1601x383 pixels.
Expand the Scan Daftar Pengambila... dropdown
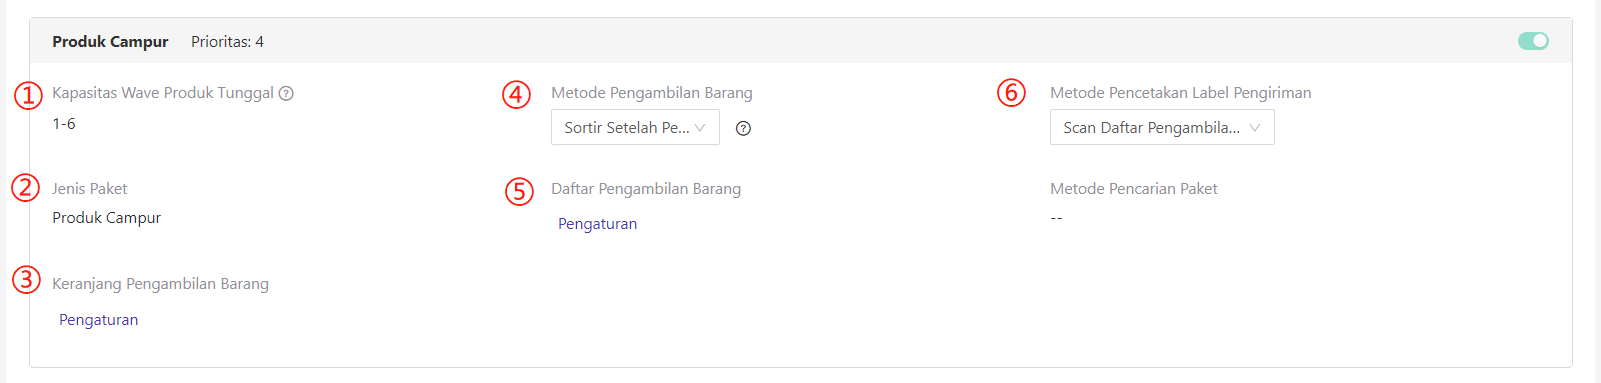pyautogui.click(x=1162, y=127)
